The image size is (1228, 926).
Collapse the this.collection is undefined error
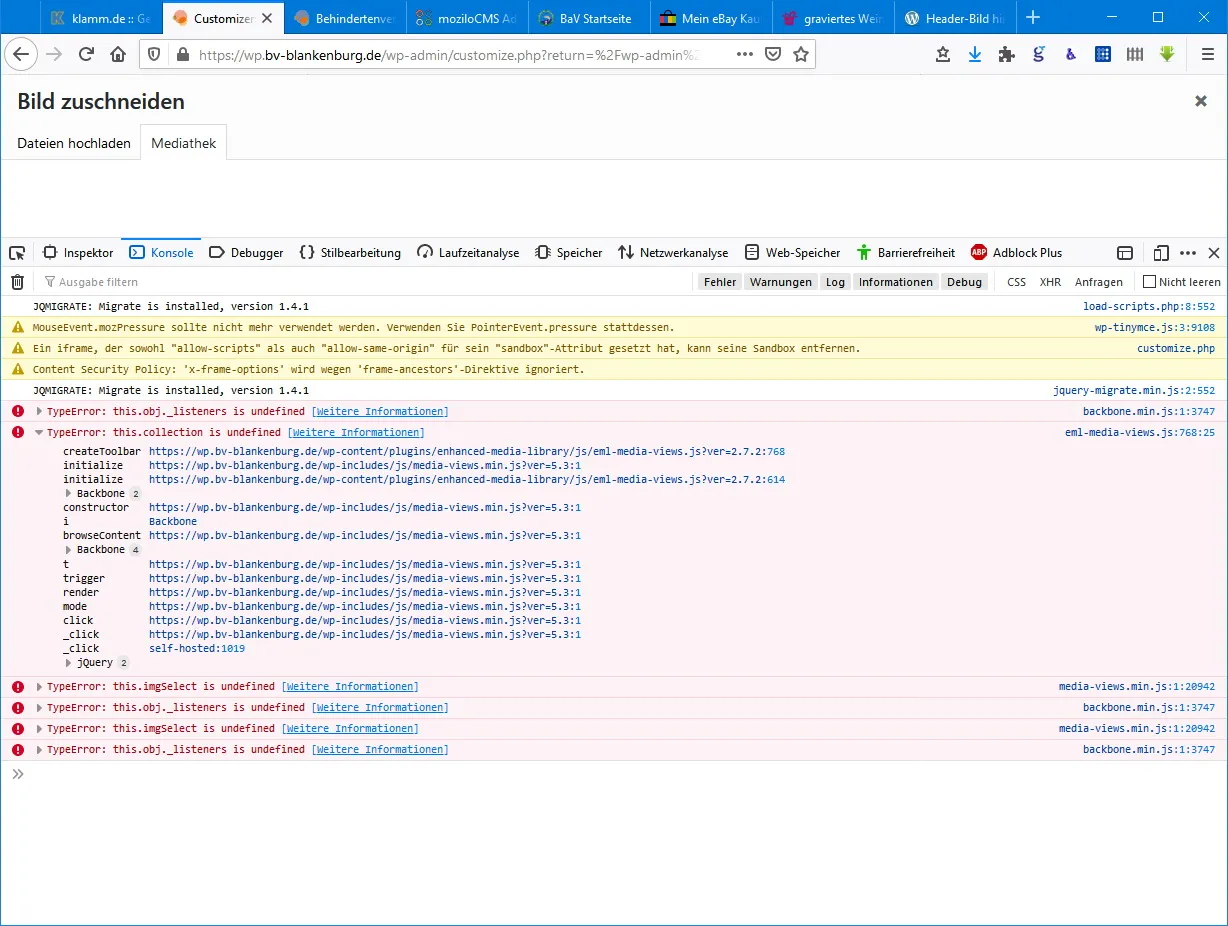tap(39, 433)
